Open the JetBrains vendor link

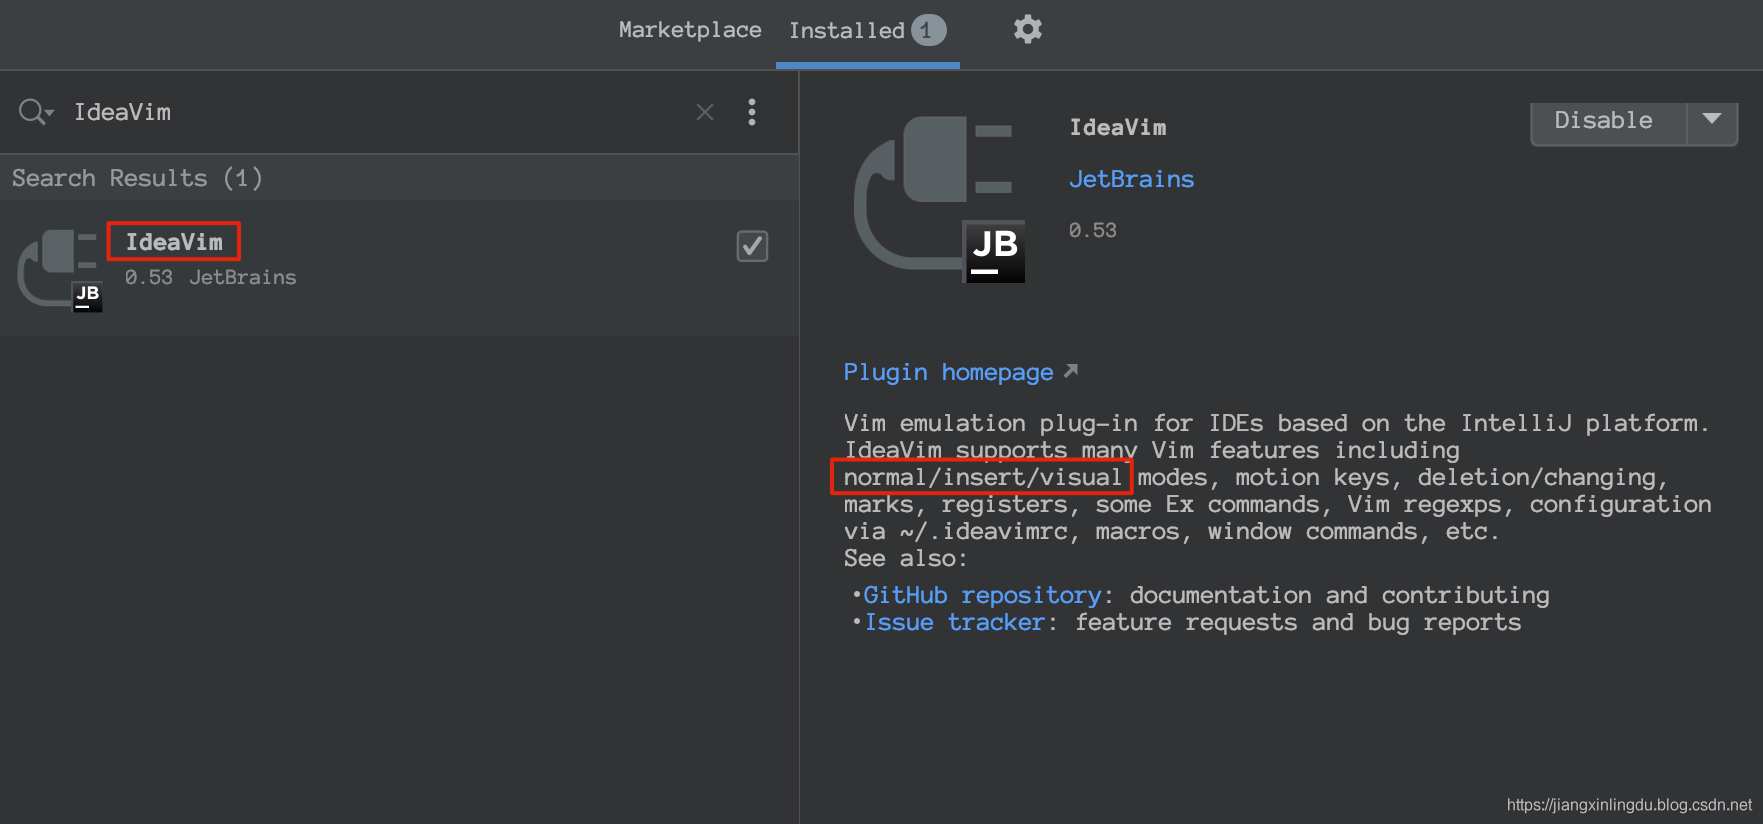[x=1131, y=179]
